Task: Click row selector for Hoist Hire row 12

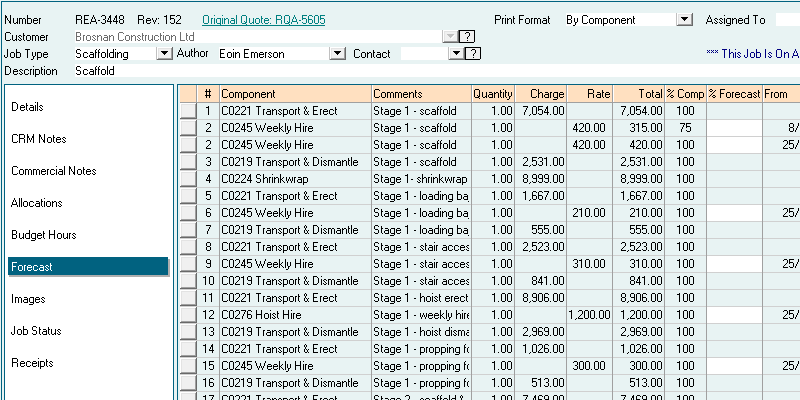Action: pyautogui.click(x=188, y=315)
